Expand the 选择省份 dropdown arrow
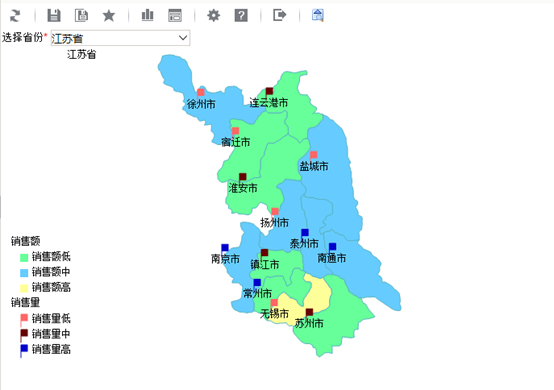Screen dimensions: 554x390 tap(183, 38)
